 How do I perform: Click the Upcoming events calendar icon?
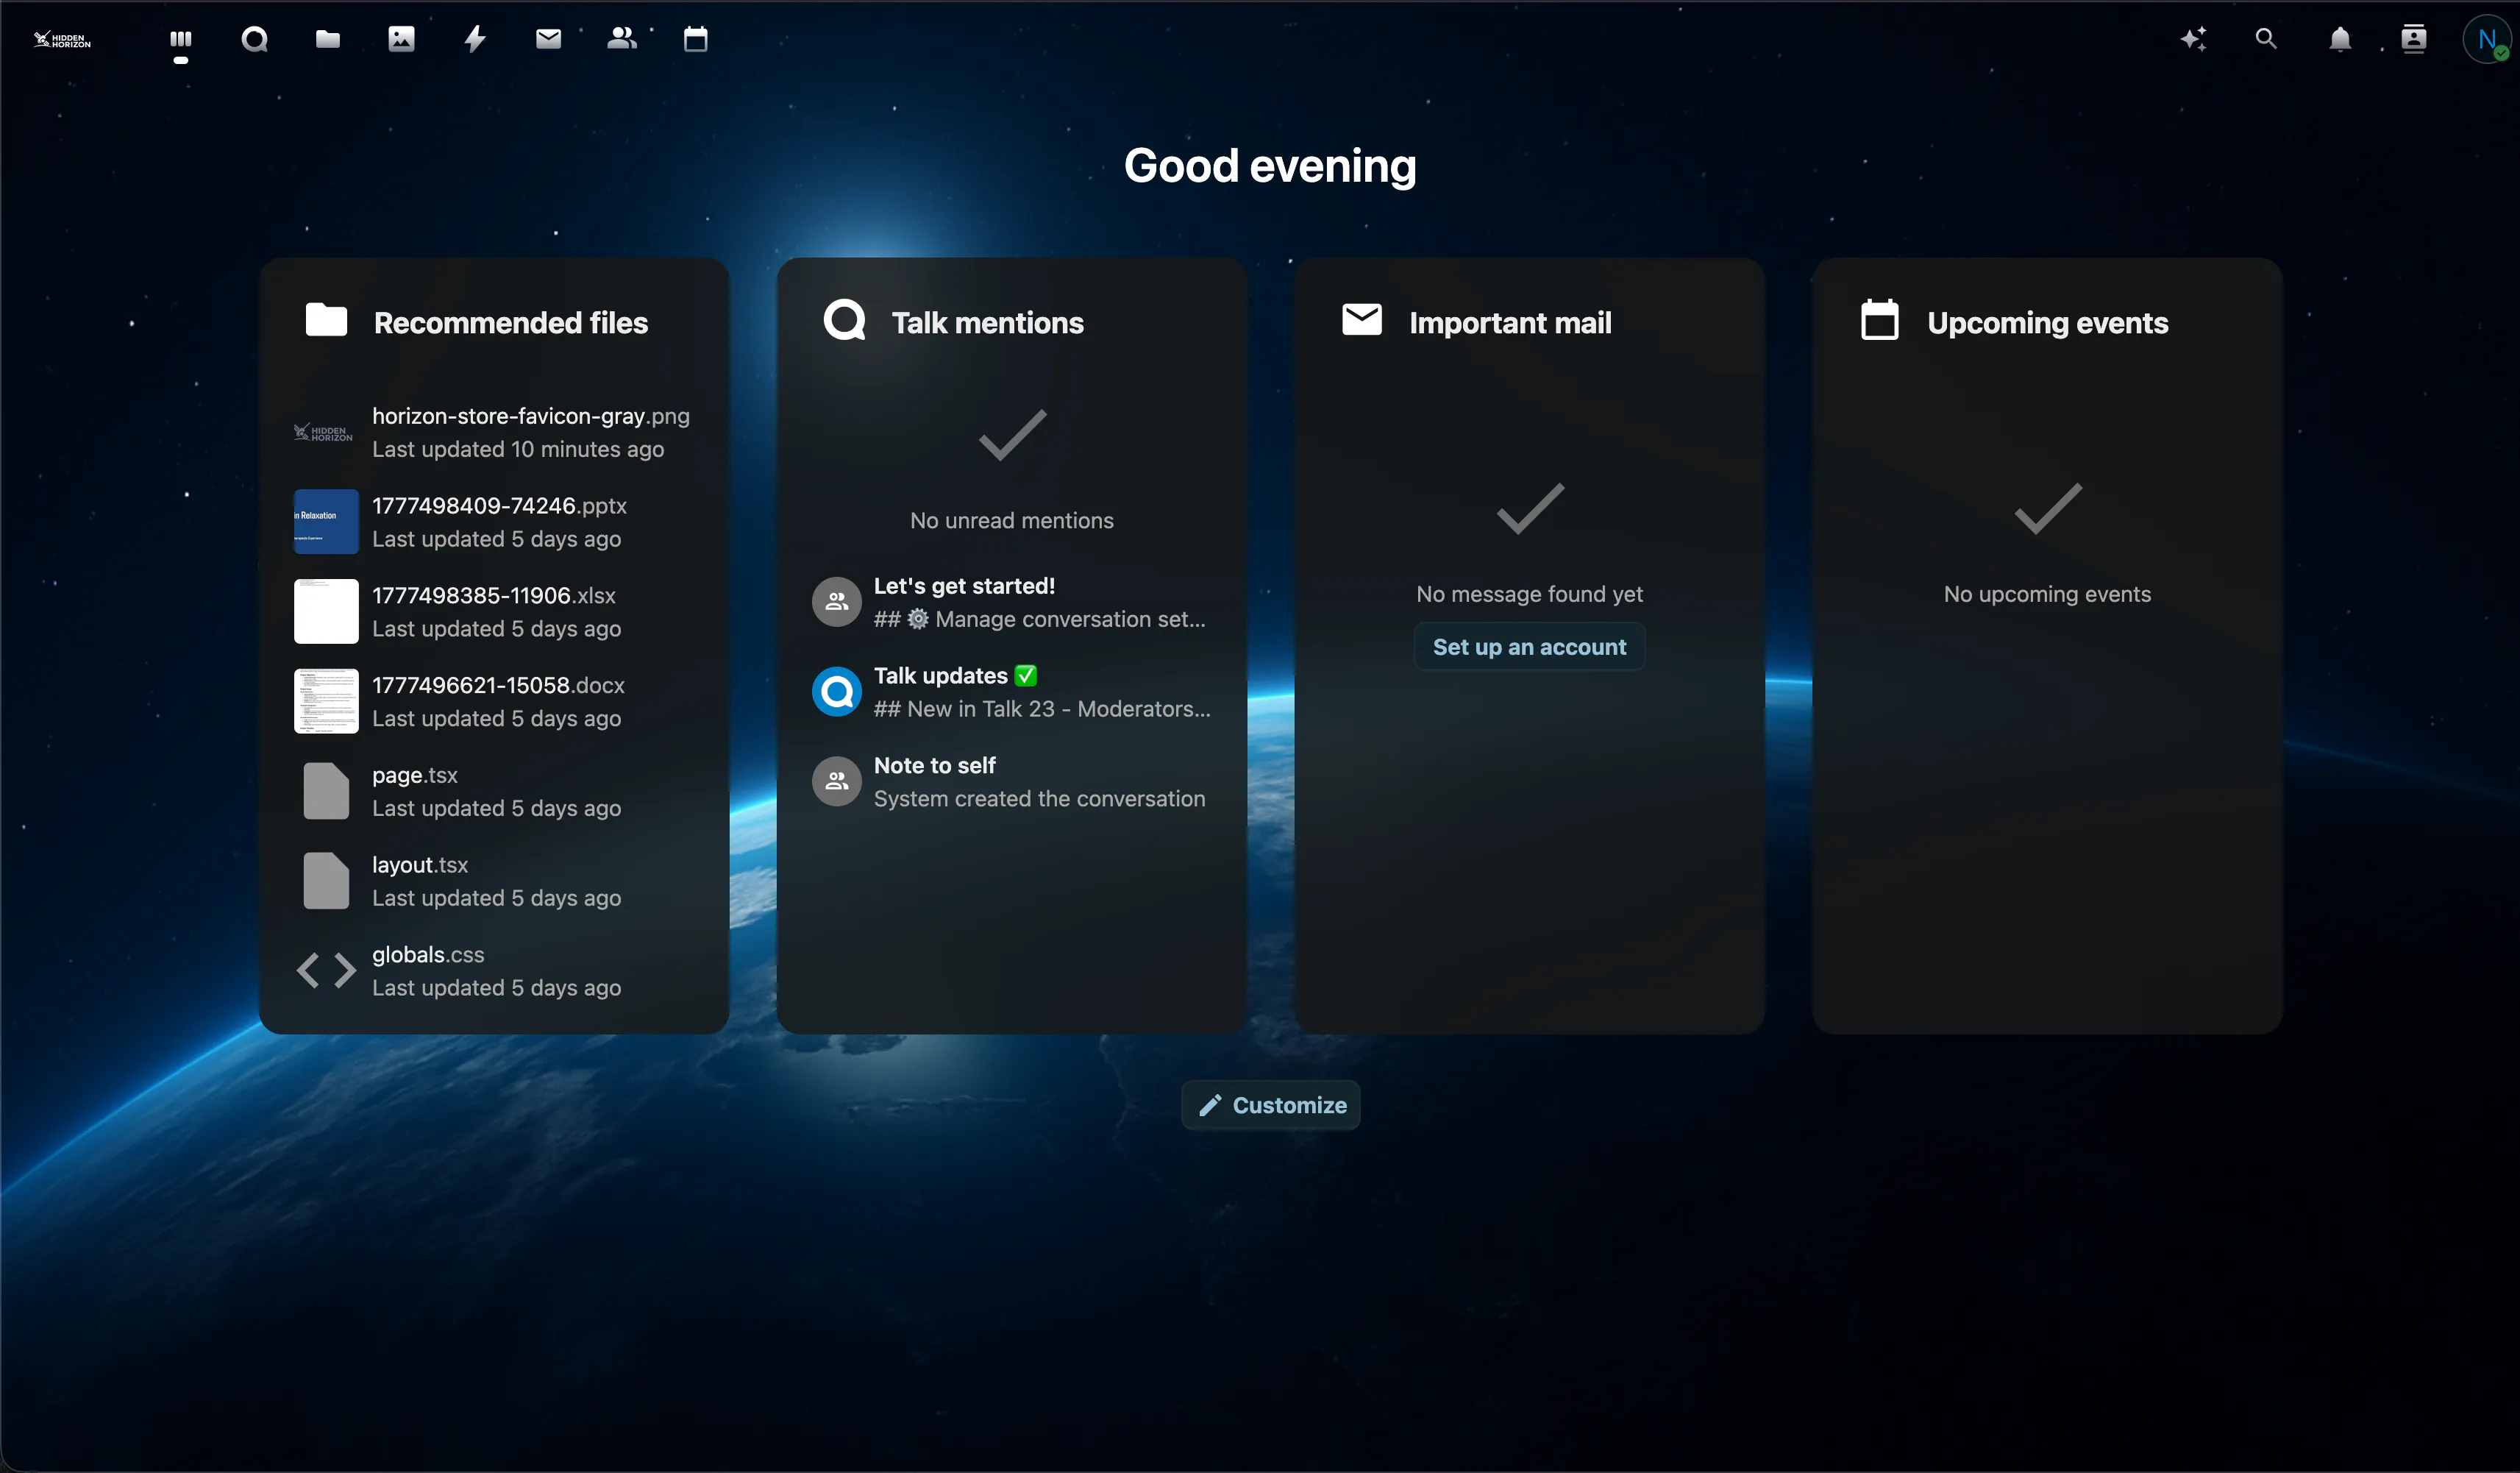pos(1880,320)
